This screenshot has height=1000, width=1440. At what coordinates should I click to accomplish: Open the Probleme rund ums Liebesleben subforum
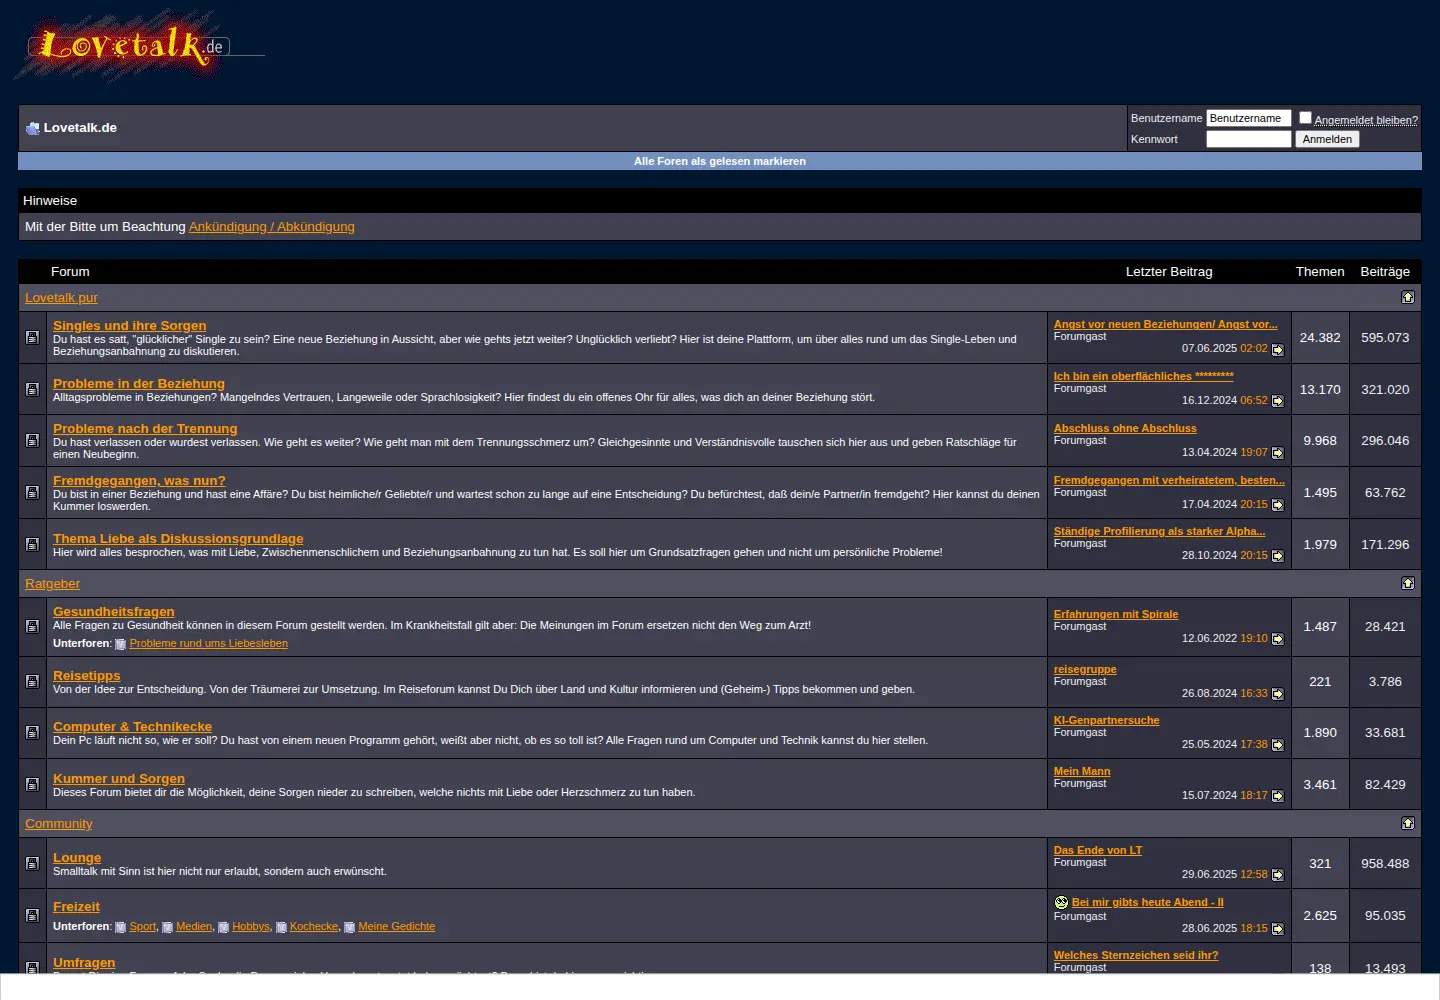click(x=208, y=644)
